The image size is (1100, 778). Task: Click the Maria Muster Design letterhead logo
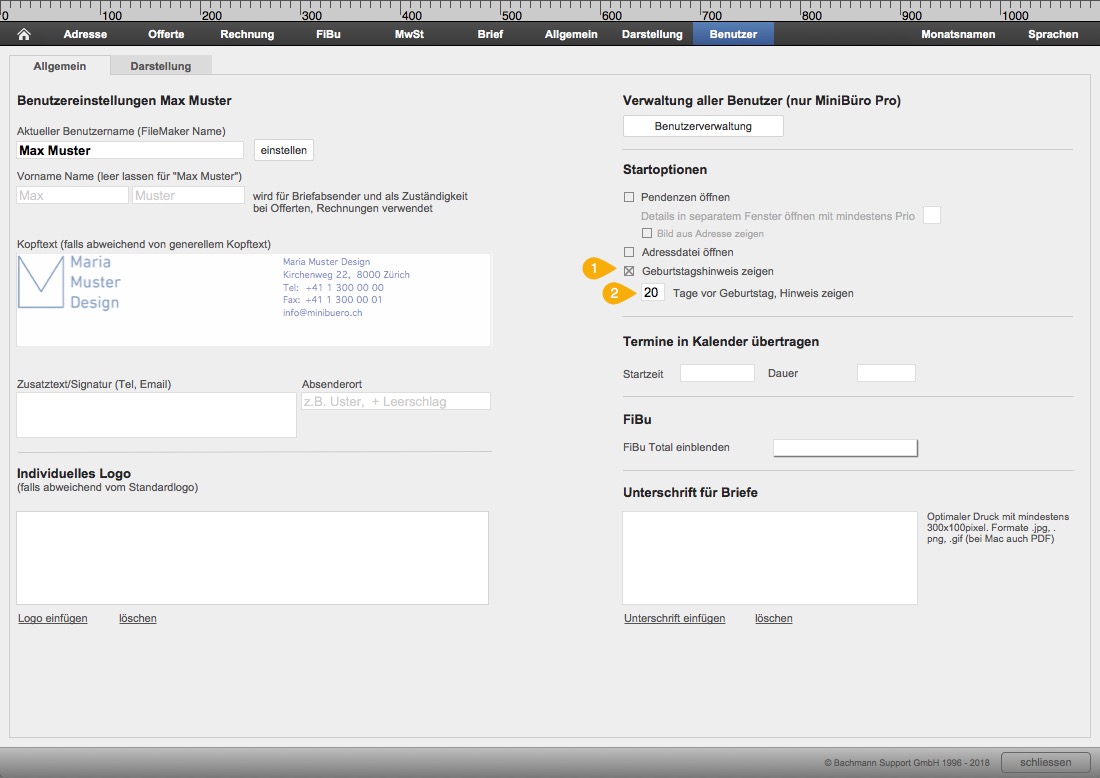[69, 282]
